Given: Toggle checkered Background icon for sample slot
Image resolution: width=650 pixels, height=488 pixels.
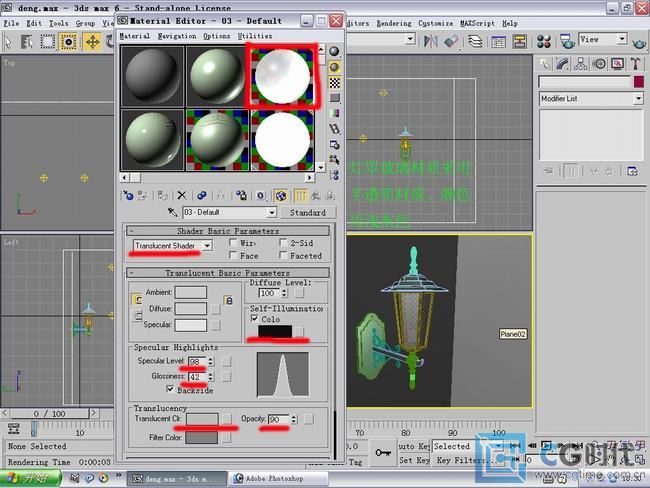Looking at the screenshot, I should (335, 83).
